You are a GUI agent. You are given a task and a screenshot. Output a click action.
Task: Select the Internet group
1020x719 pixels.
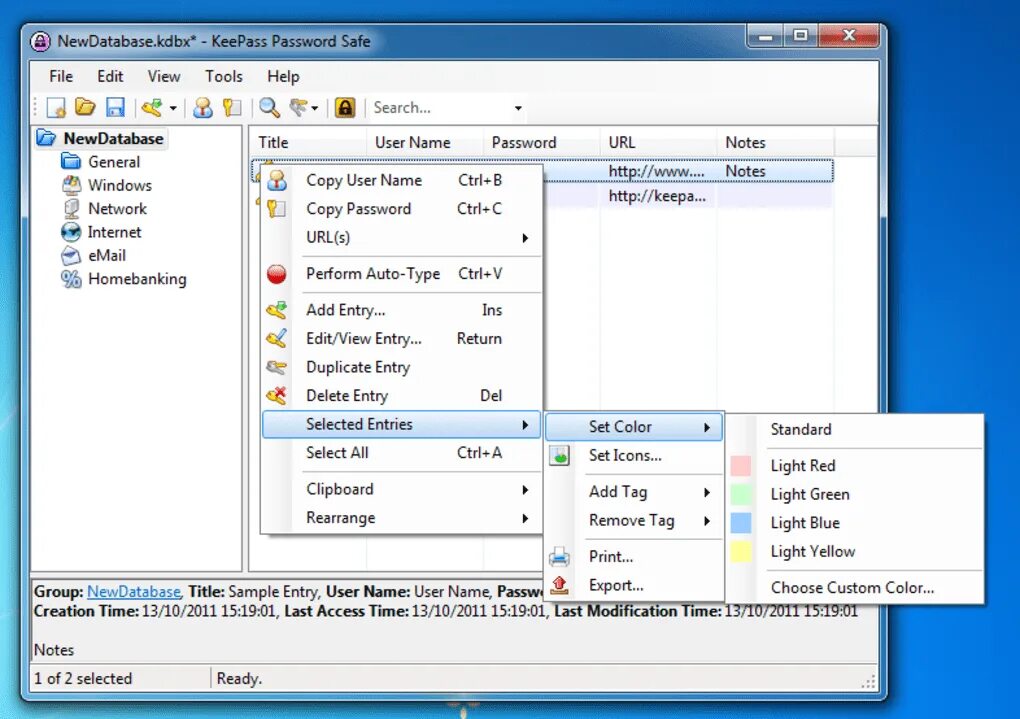(114, 232)
